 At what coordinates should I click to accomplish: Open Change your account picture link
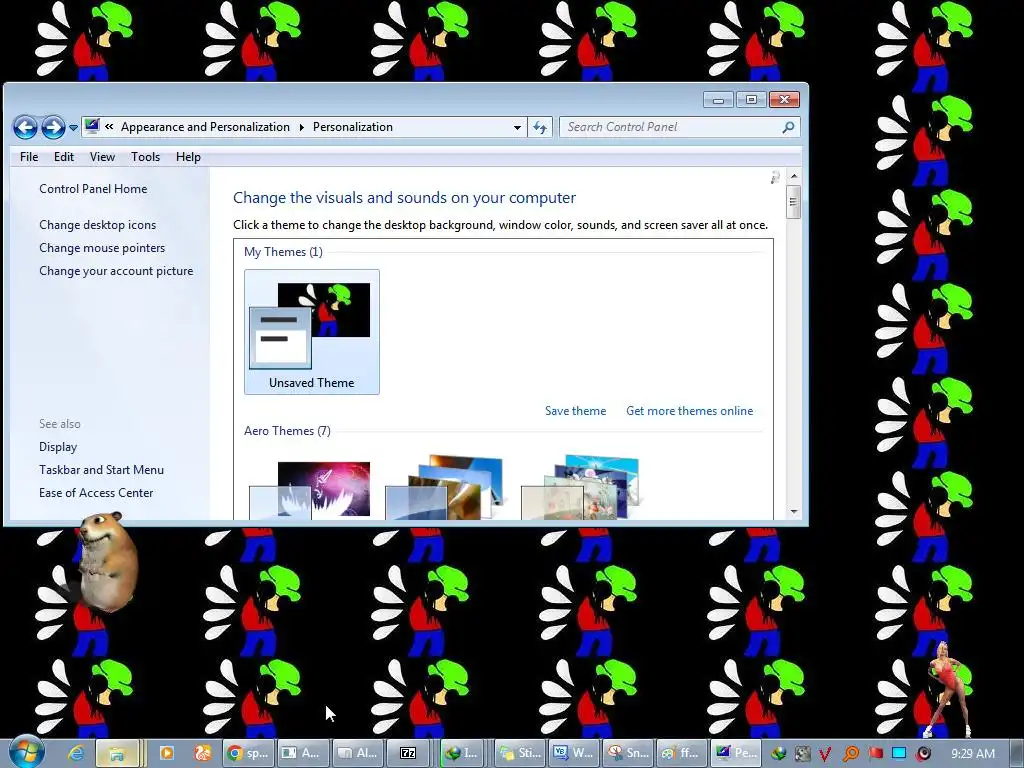[x=116, y=271]
